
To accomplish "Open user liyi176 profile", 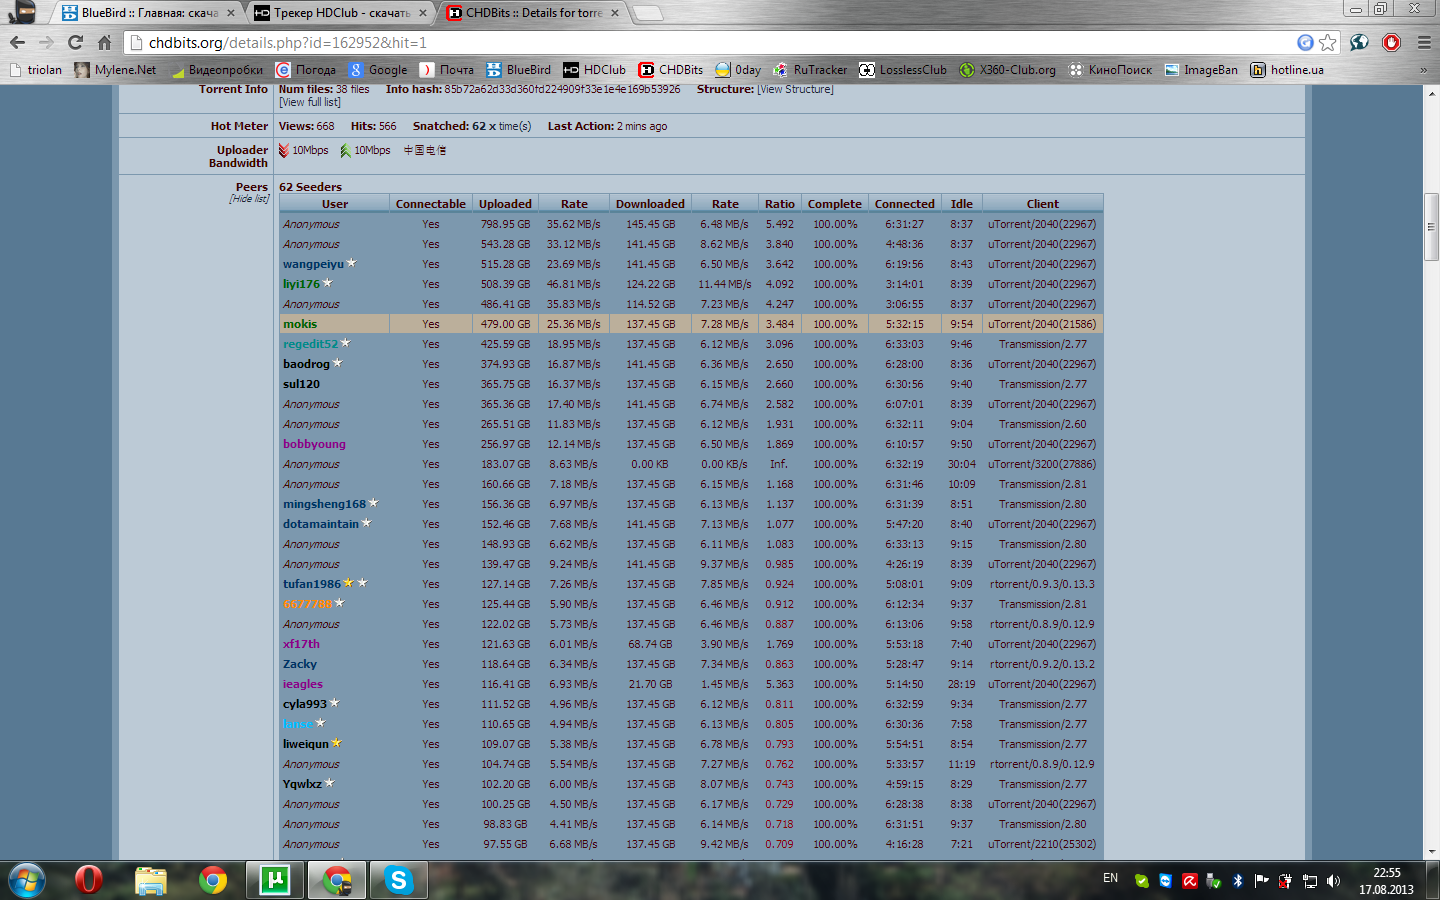I will point(301,284).
